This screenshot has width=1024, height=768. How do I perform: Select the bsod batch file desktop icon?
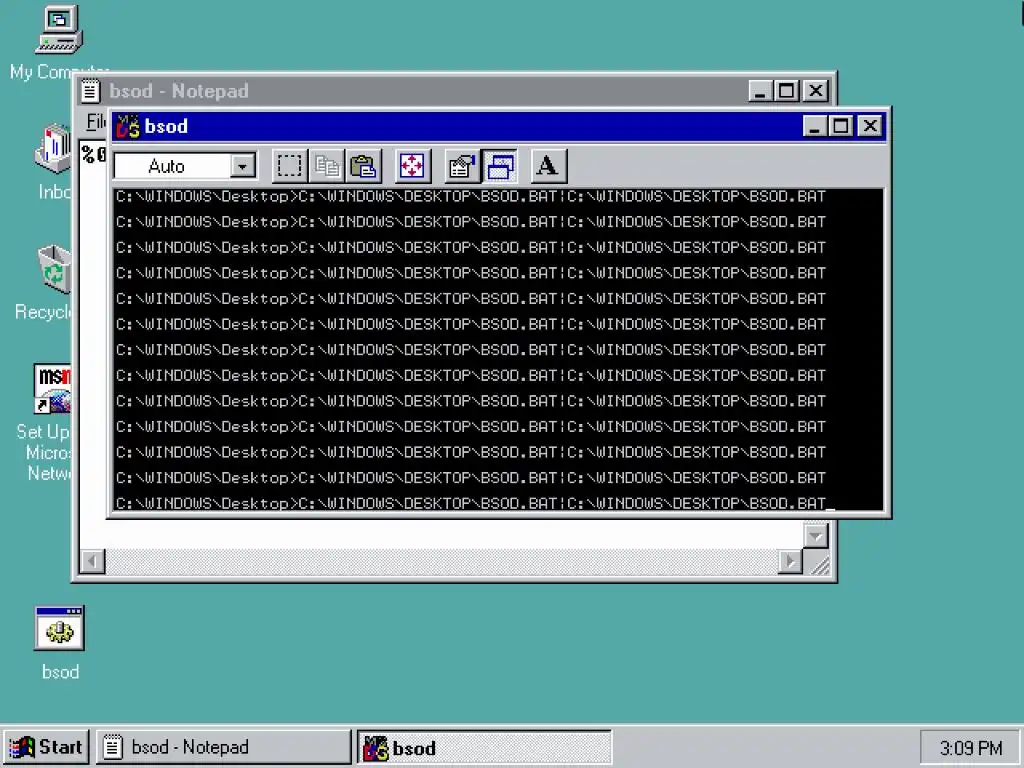[x=59, y=628]
